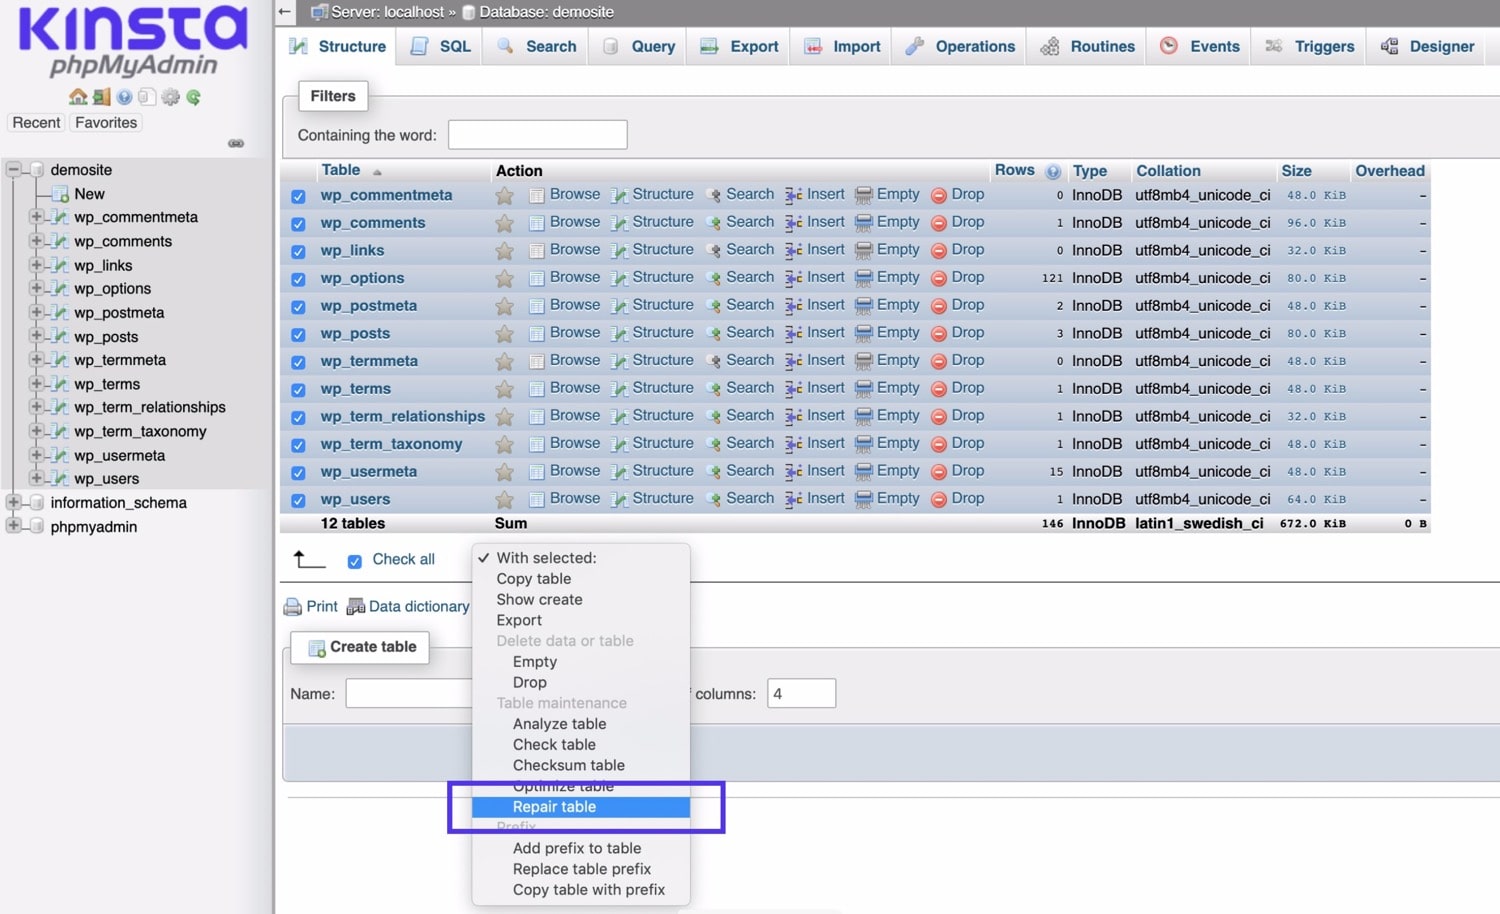
Task: Click the log out door icon
Action: click(x=101, y=97)
